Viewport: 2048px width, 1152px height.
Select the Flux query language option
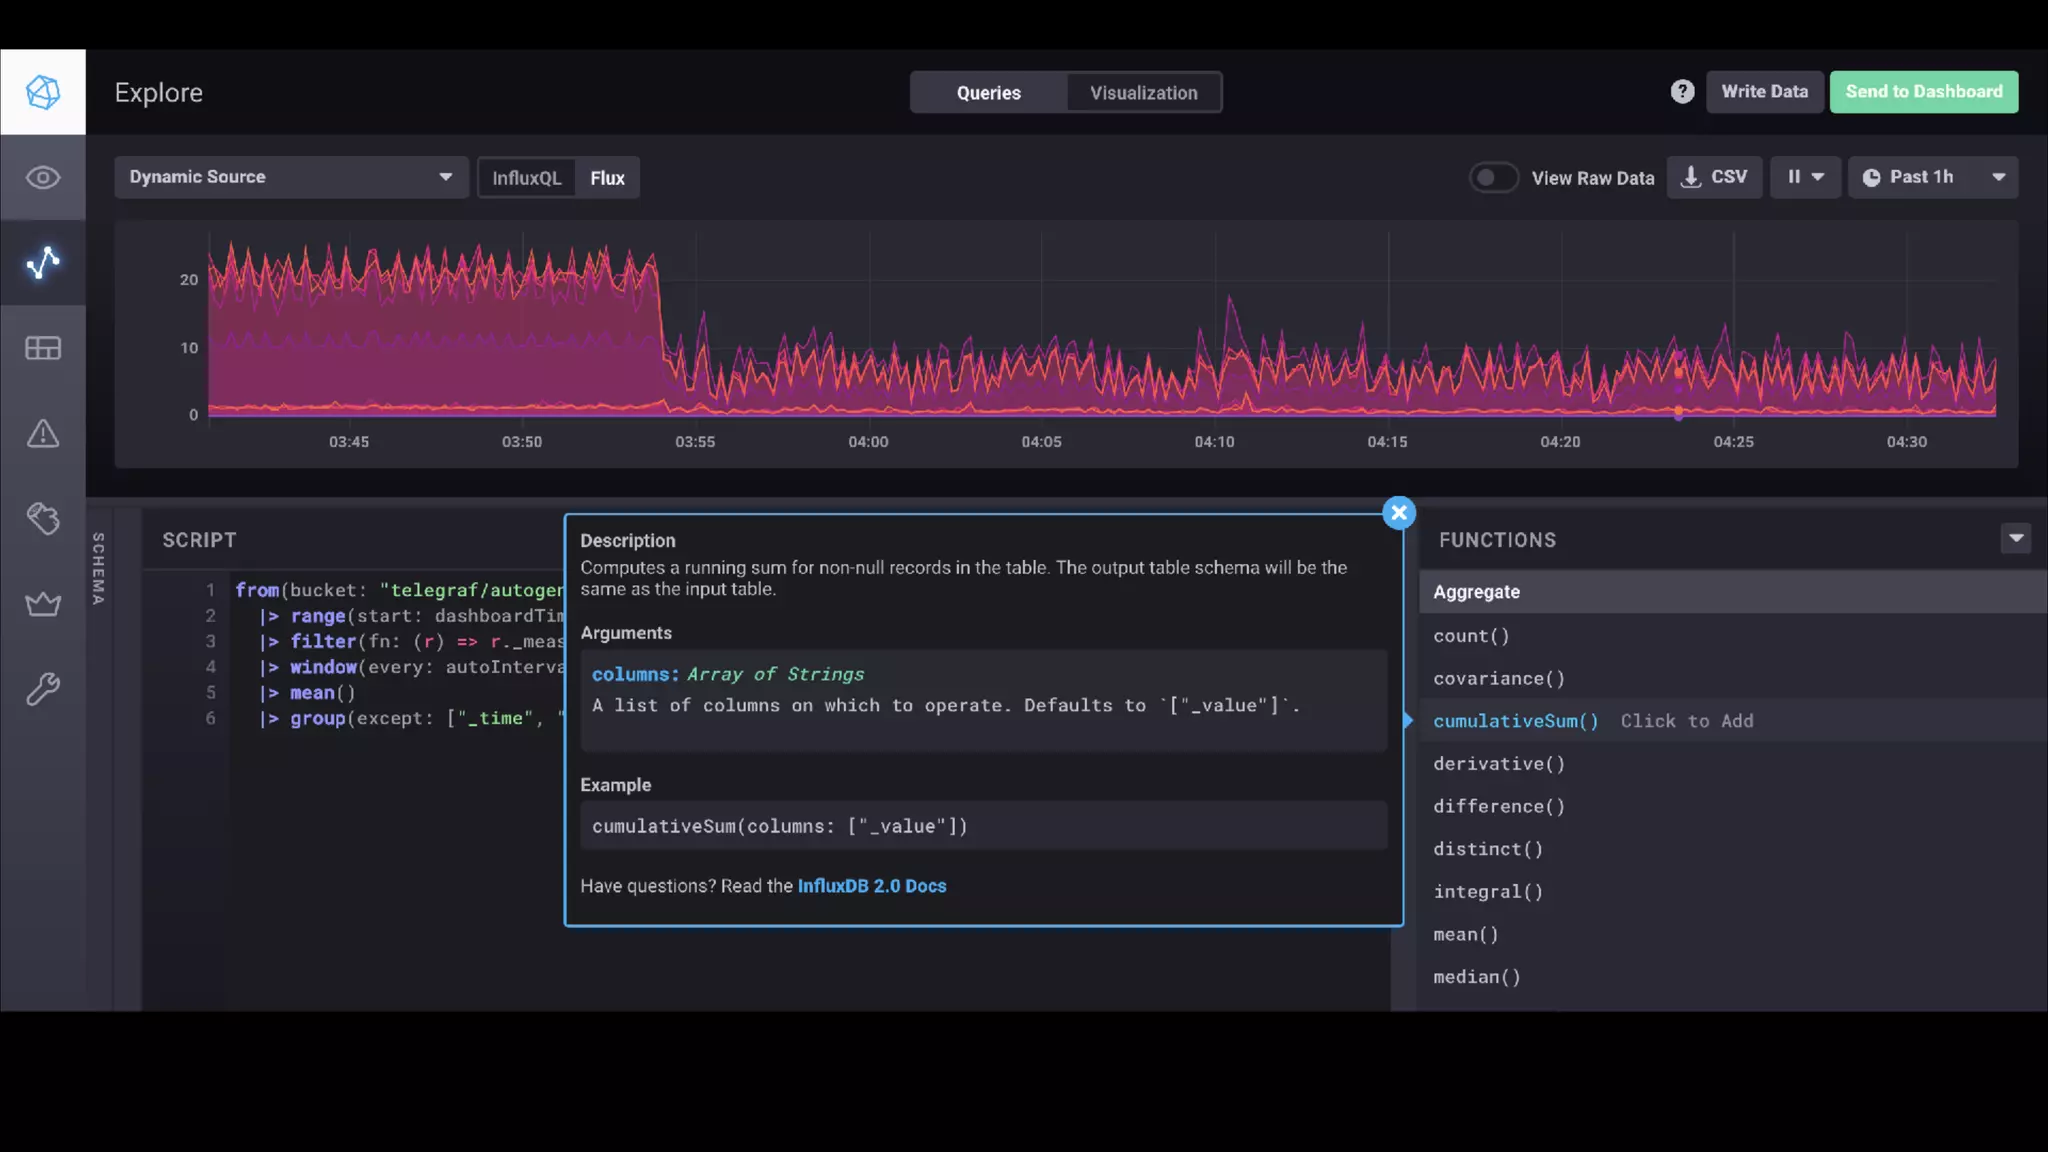tap(607, 178)
